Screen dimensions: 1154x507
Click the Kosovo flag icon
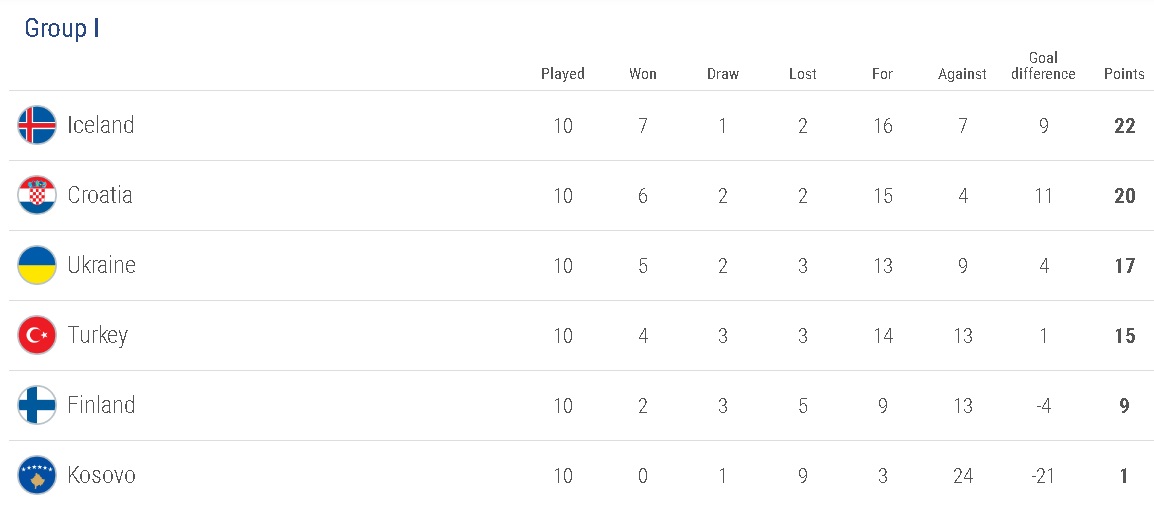[x=37, y=475]
